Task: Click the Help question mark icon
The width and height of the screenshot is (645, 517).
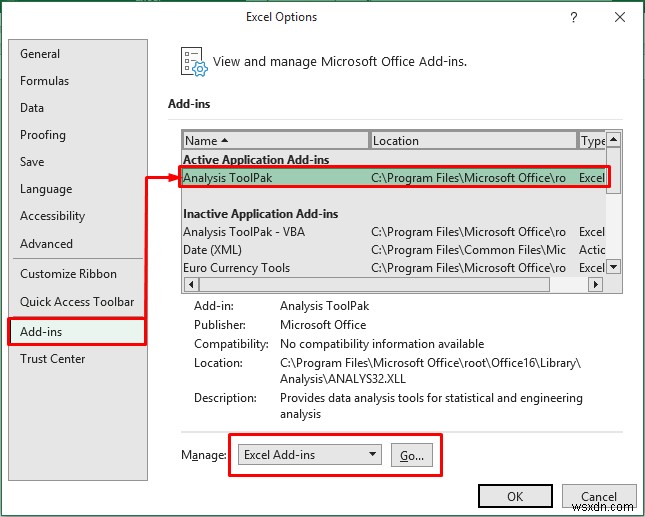Action: point(574,17)
